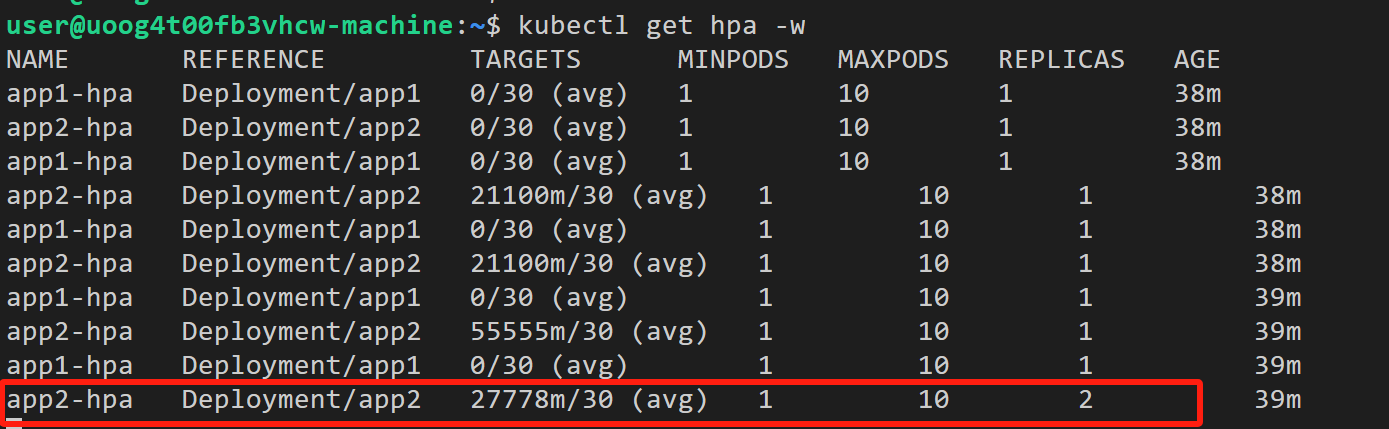Click MAXPODS value 10 in highlighted row
1389x429 pixels.
933,401
